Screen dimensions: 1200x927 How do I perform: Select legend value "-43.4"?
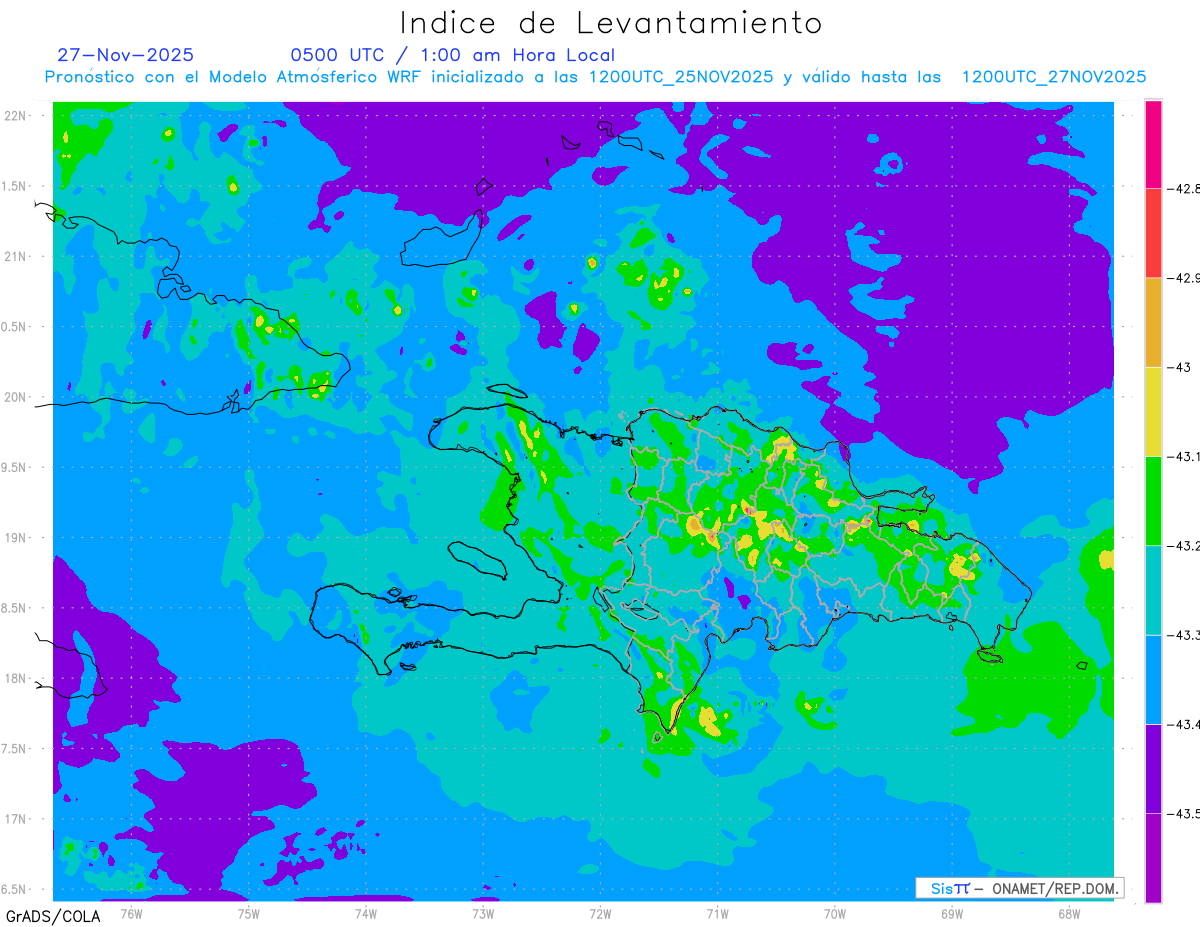(1183, 724)
